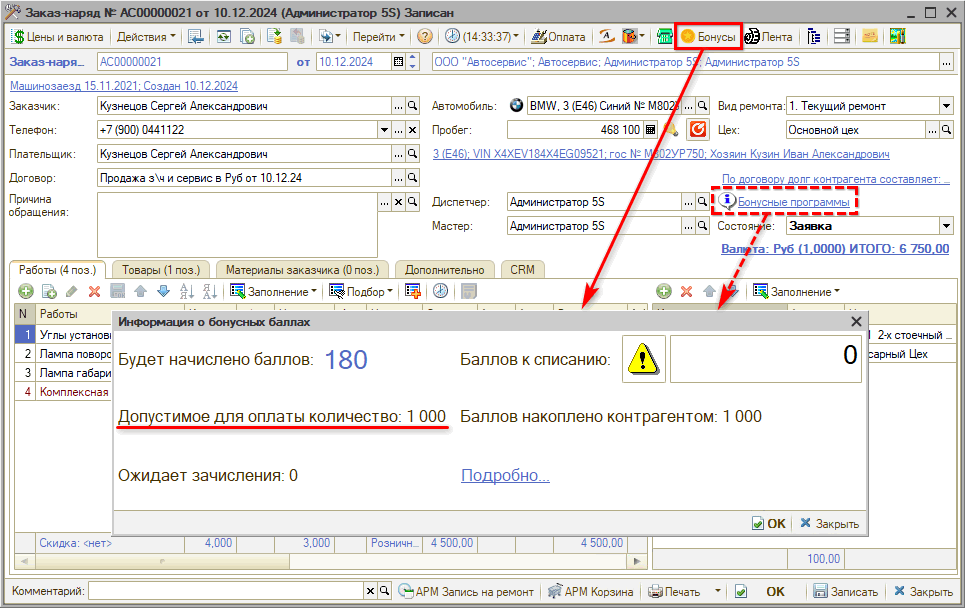Switch to the CRM tab
Screen dimensions: 965x608
click(522, 269)
